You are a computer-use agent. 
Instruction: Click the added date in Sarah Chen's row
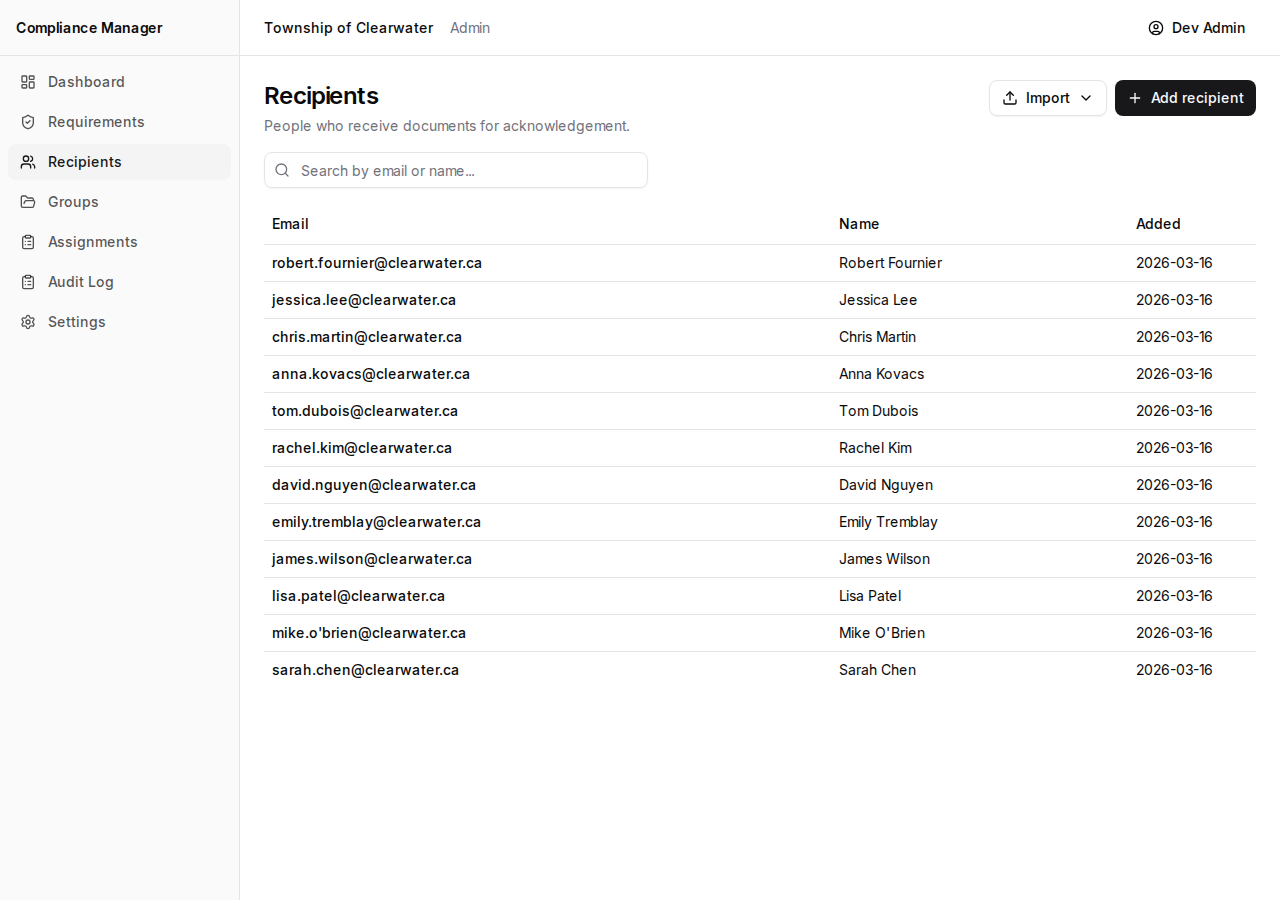(x=1174, y=670)
